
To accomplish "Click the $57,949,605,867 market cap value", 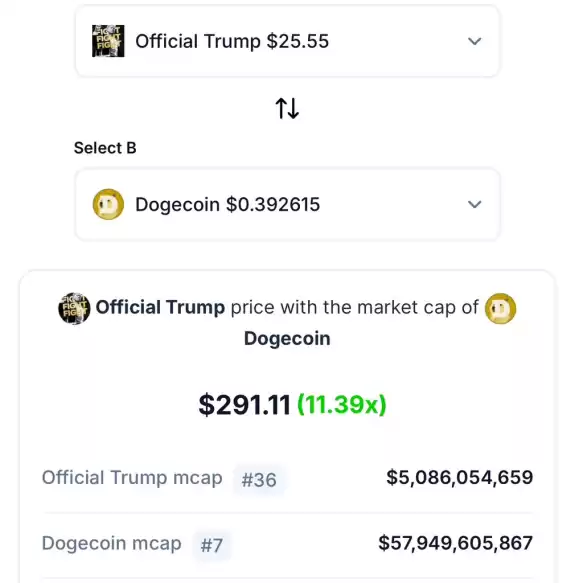I will [456, 543].
